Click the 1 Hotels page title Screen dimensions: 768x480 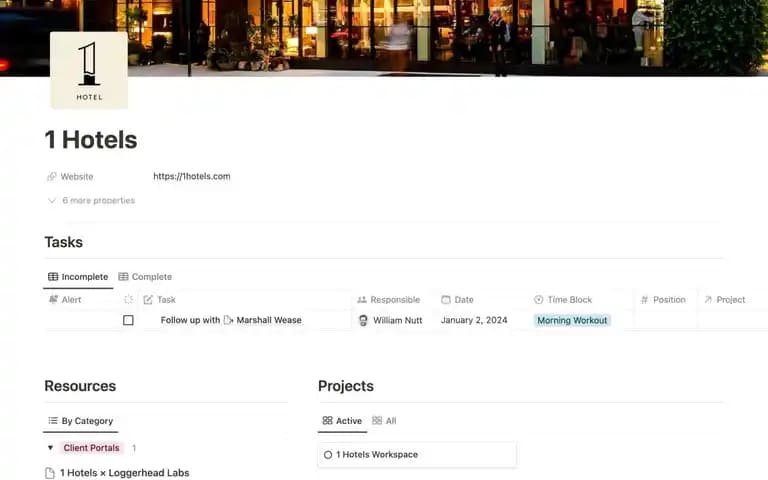pyautogui.click(x=91, y=140)
